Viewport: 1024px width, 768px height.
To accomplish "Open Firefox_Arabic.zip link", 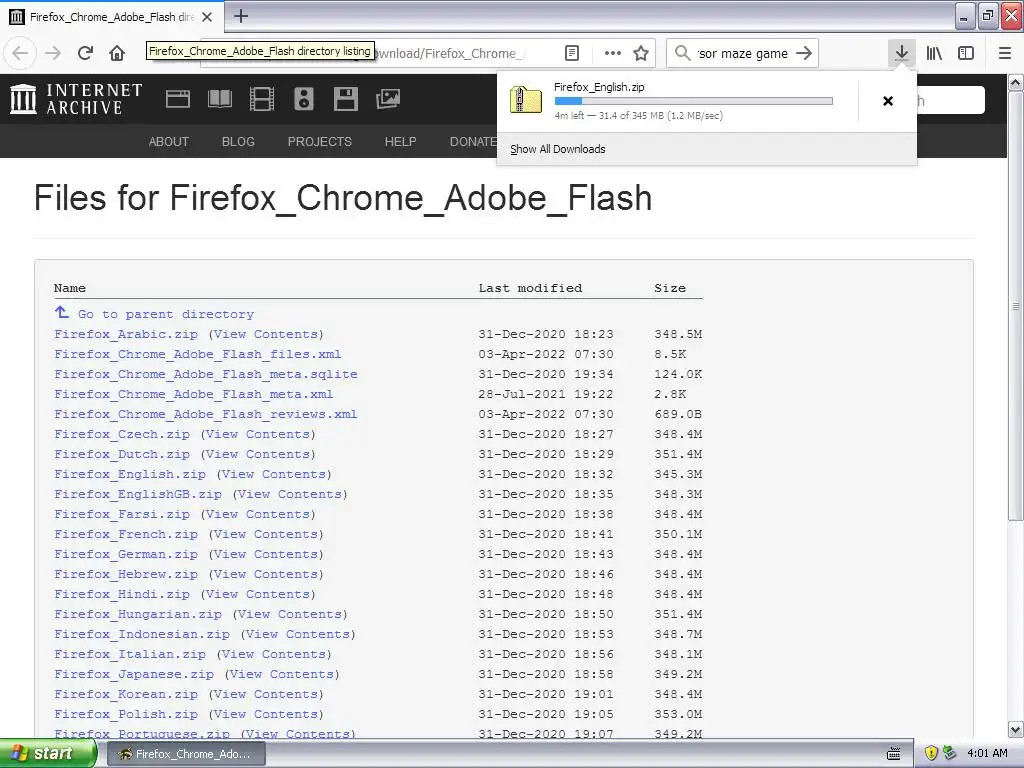I will [125, 334].
